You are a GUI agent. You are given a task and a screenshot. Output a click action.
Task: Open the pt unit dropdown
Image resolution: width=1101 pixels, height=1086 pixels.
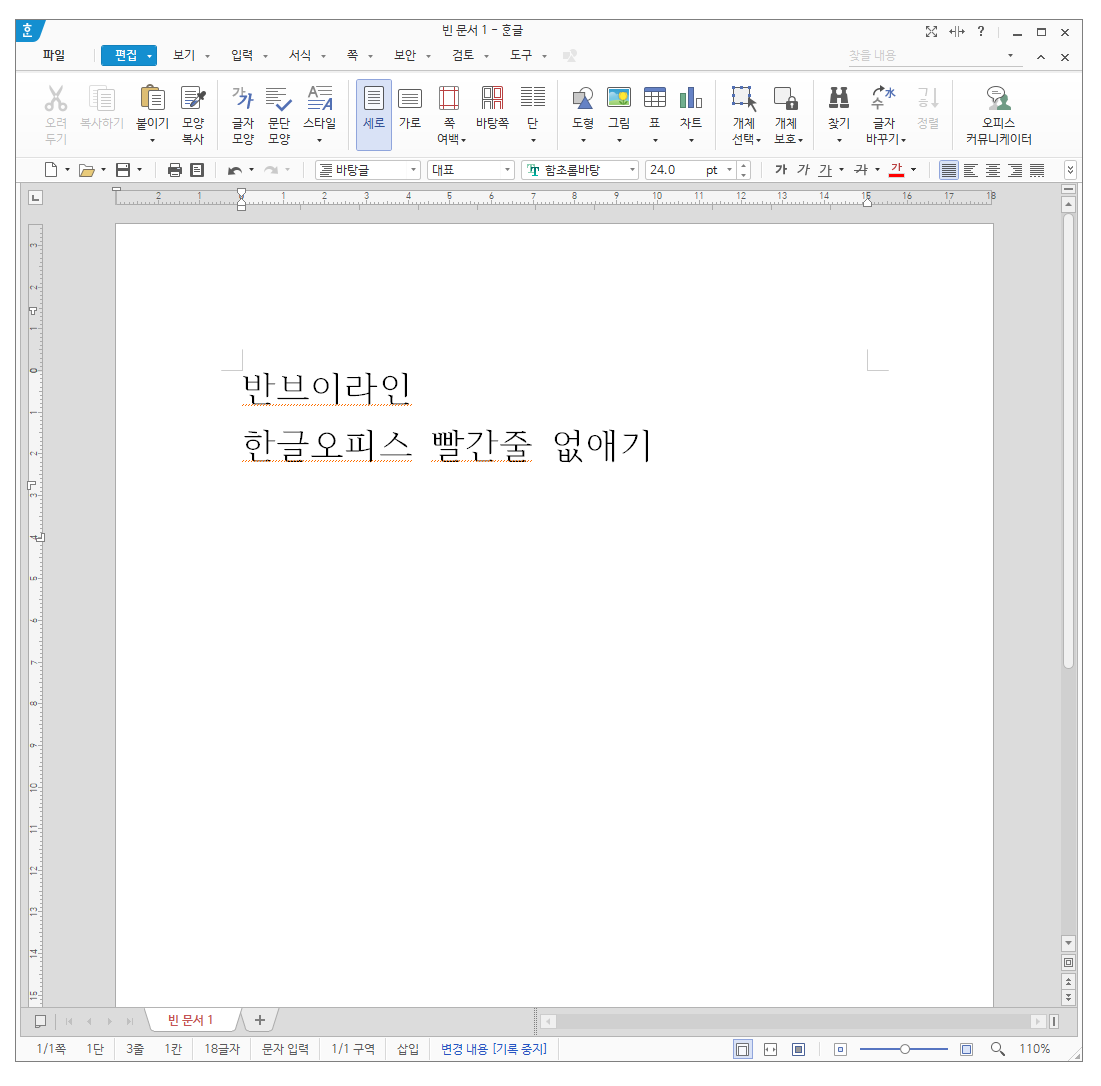coord(730,170)
